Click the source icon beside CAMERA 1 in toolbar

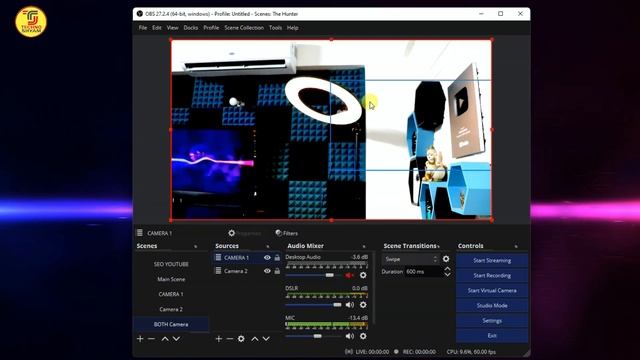pyautogui.click(x=140, y=233)
